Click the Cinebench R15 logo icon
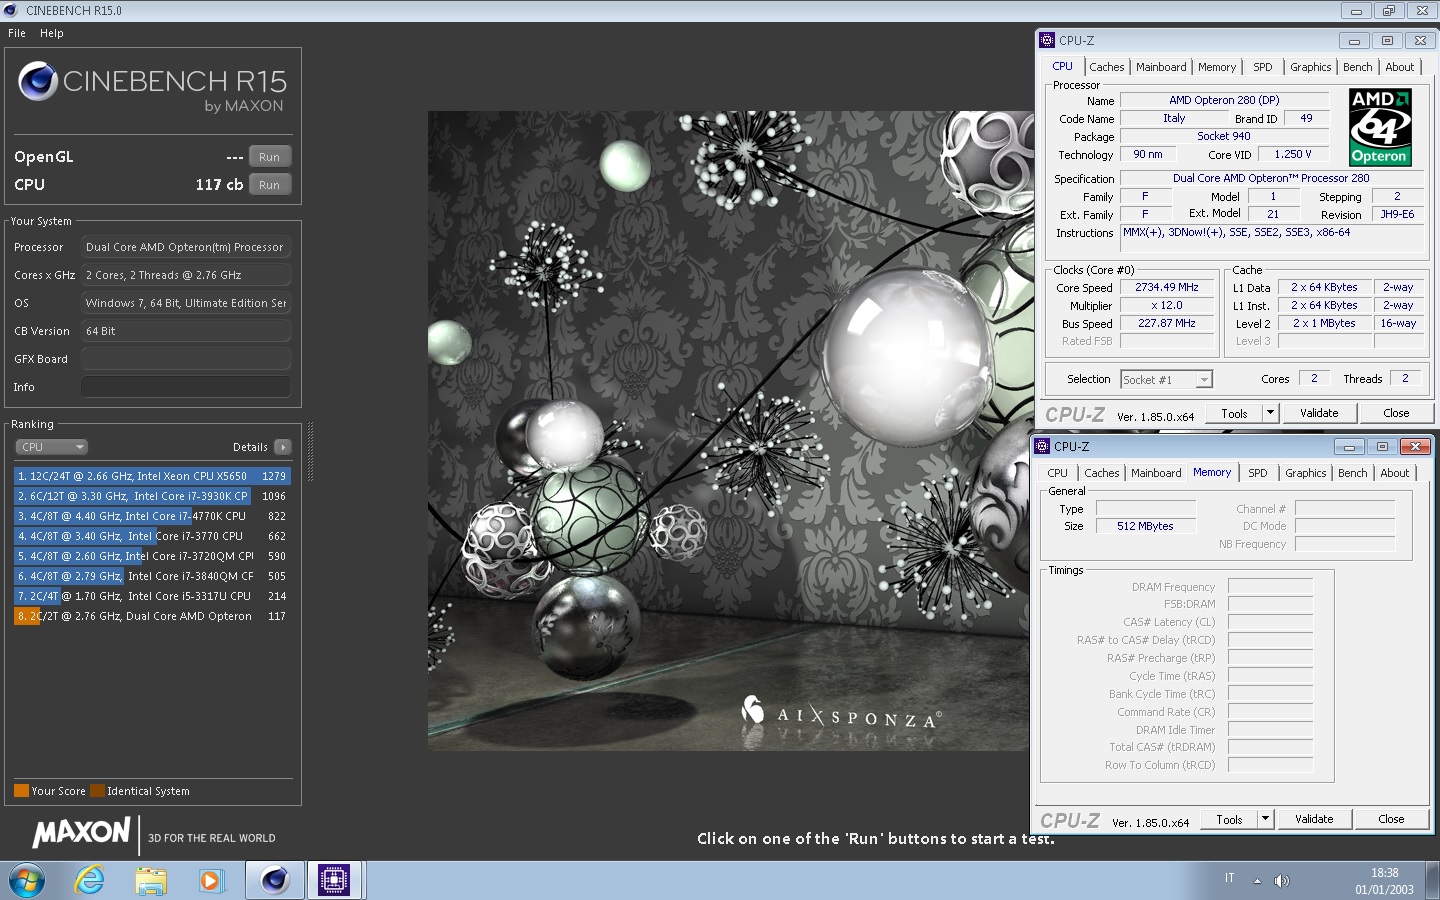The width and height of the screenshot is (1440, 900). tap(38, 81)
